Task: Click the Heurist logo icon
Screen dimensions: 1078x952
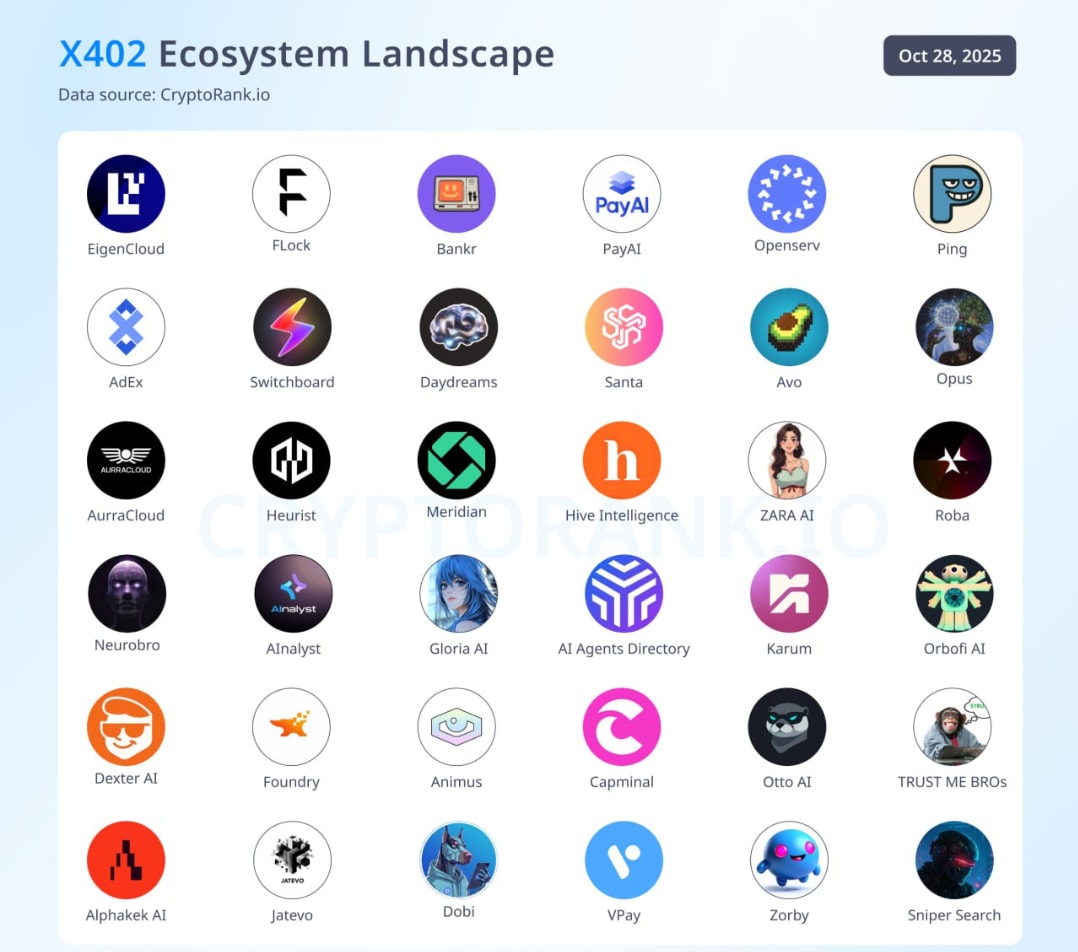Action: click(x=291, y=461)
